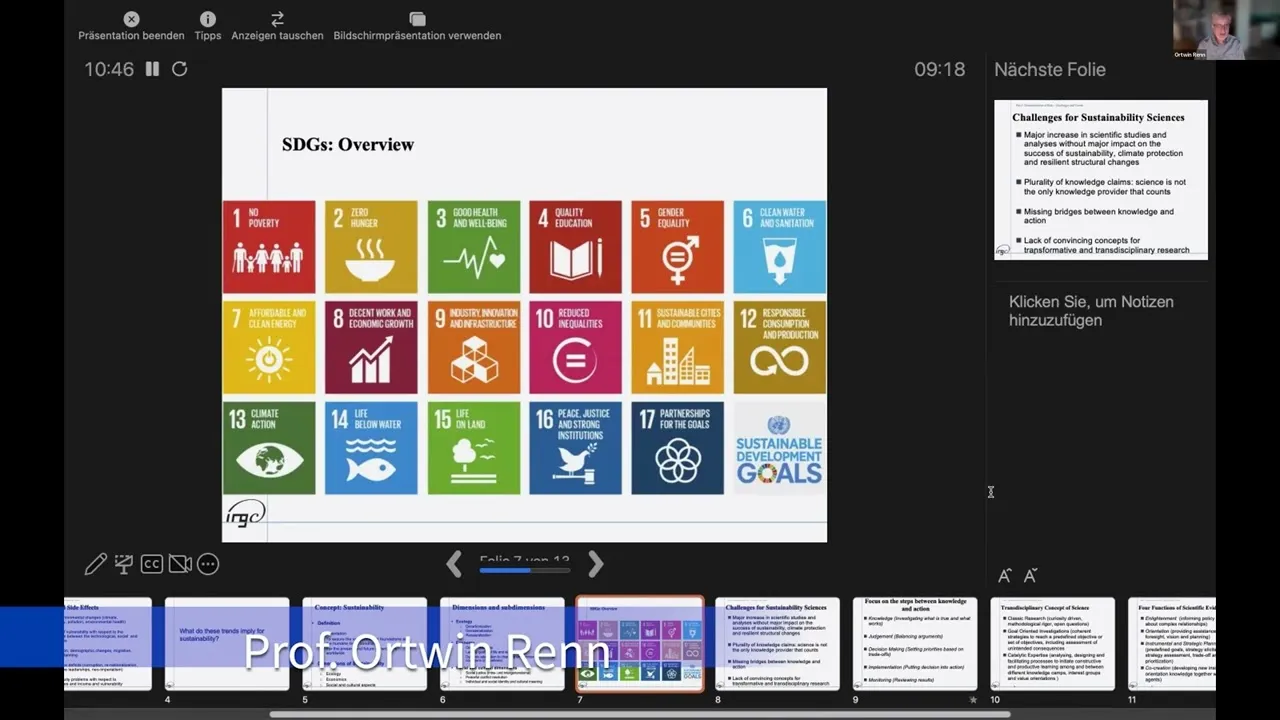Viewport: 1280px width, 720px height.
Task: Click the filmstrip horizontal scrollbar
Action: coord(640,714)
